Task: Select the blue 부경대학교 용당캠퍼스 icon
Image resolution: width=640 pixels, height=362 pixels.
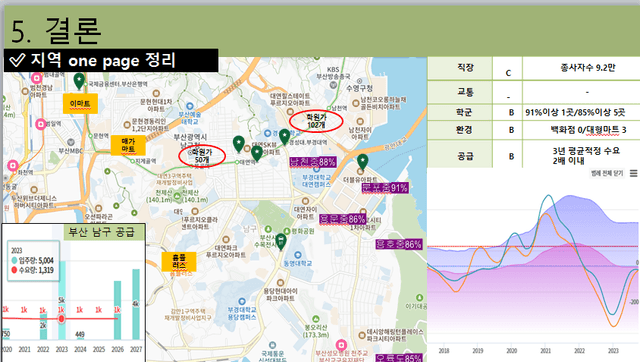Action: tap(242, 302)
